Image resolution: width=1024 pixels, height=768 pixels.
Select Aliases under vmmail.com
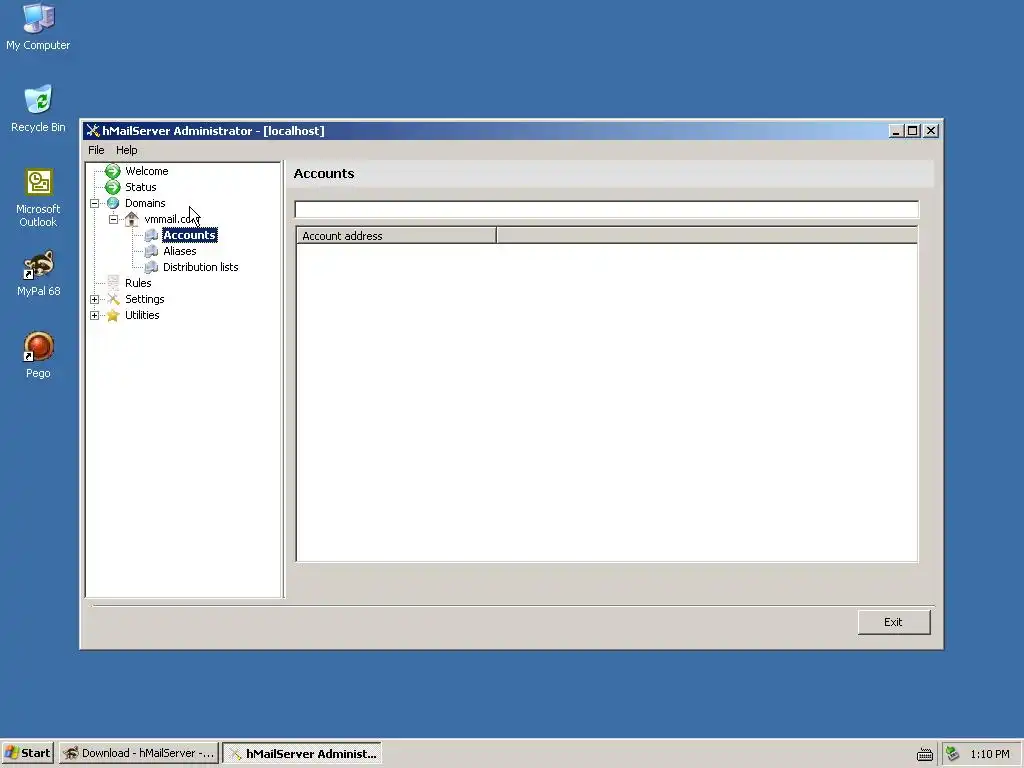tap(180, 251)
